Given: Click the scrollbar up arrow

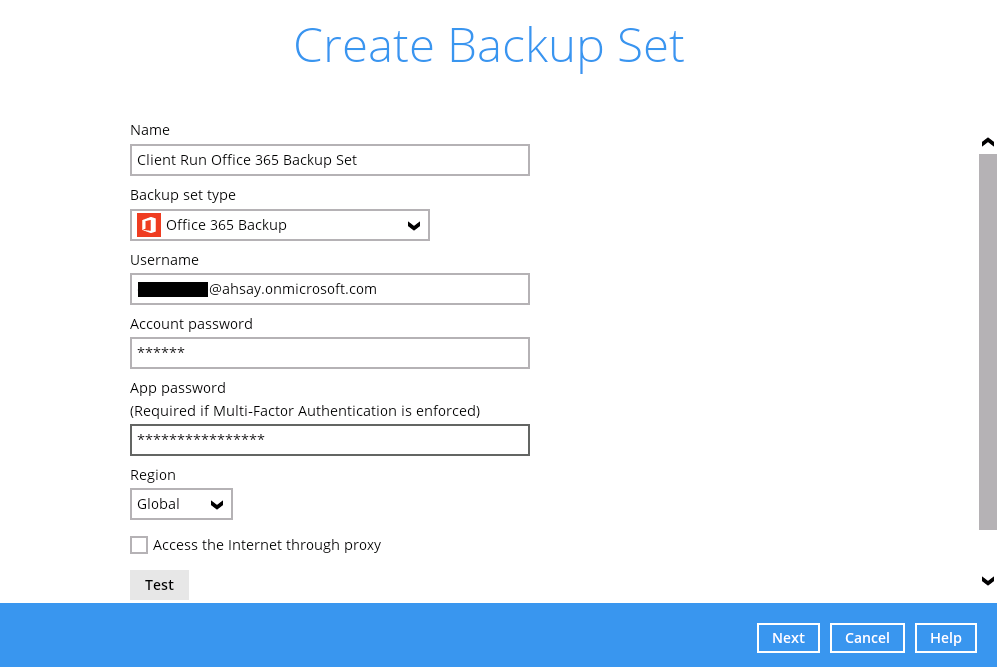Looking at the screenshot, I should click(x=988, y=143).
